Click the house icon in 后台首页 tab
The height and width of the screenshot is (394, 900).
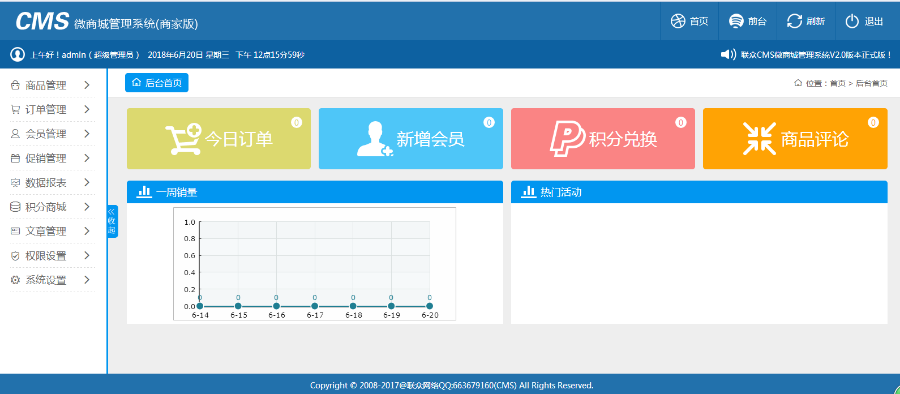click(x=137, y=83)
